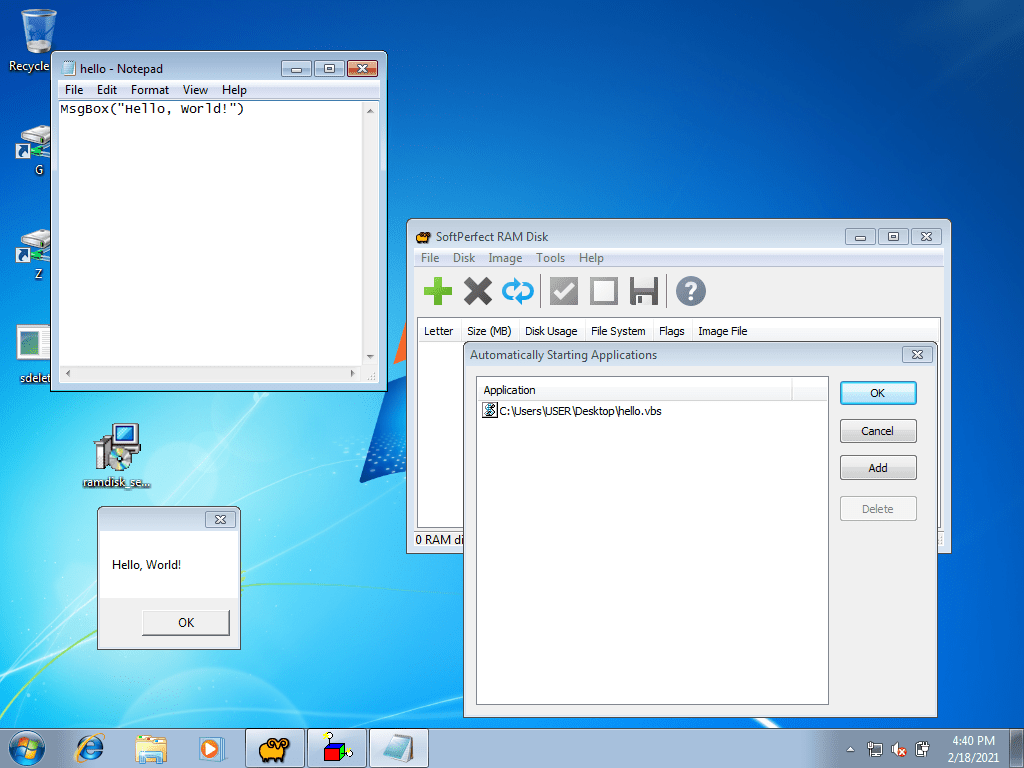Select the G drive shortcut on desktop

(x=34, y=152)
